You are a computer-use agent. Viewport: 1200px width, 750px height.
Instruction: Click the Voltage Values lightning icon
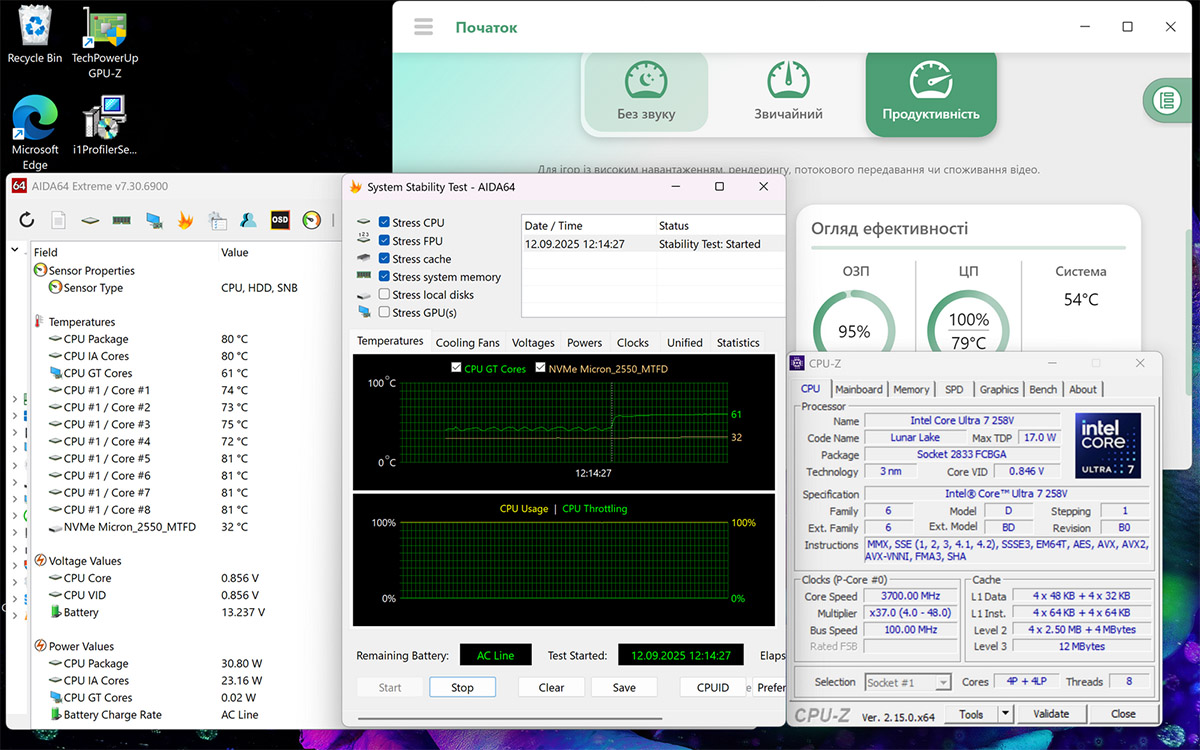40,561
